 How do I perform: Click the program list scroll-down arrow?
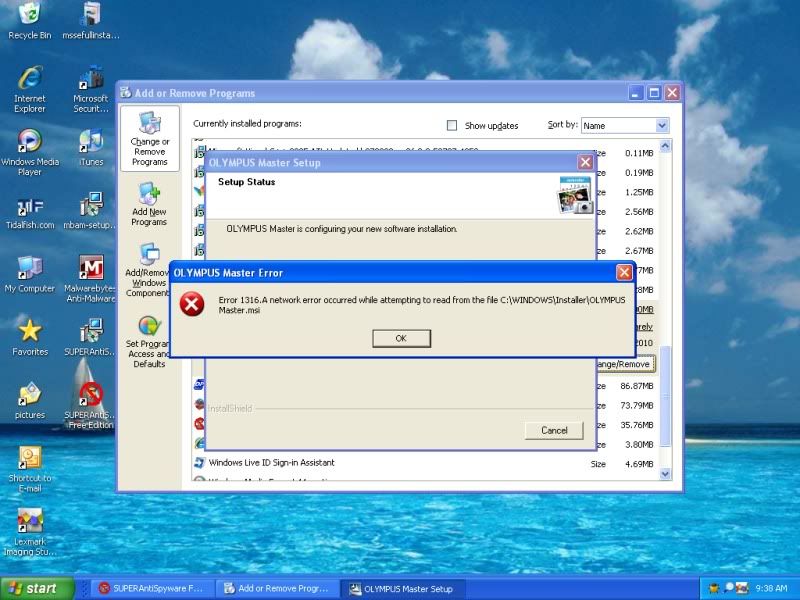[x=665, y=473]
